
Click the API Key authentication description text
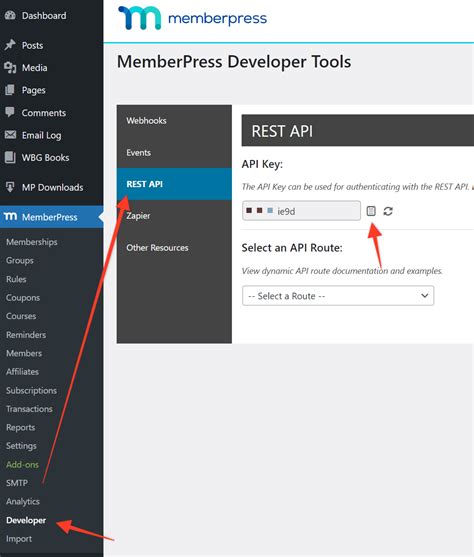(356, 186)
